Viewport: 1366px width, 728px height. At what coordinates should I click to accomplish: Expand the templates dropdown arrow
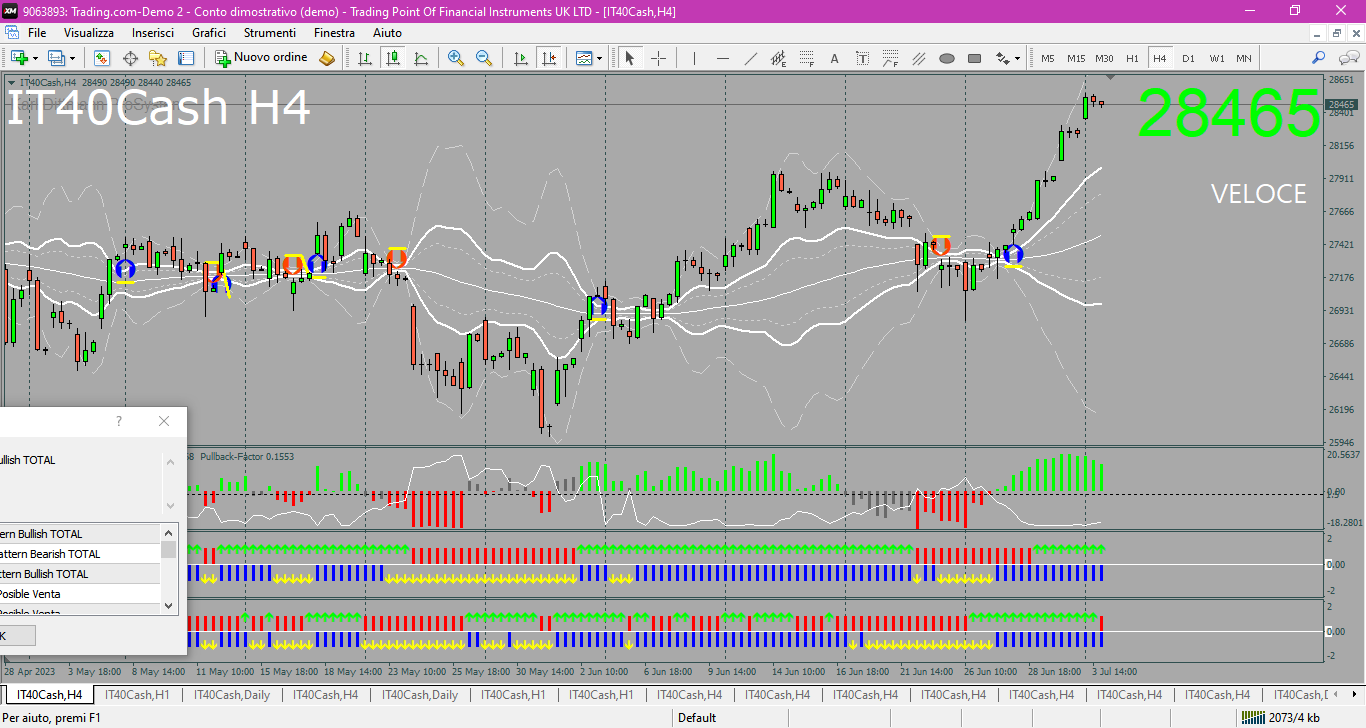point(599,58)
